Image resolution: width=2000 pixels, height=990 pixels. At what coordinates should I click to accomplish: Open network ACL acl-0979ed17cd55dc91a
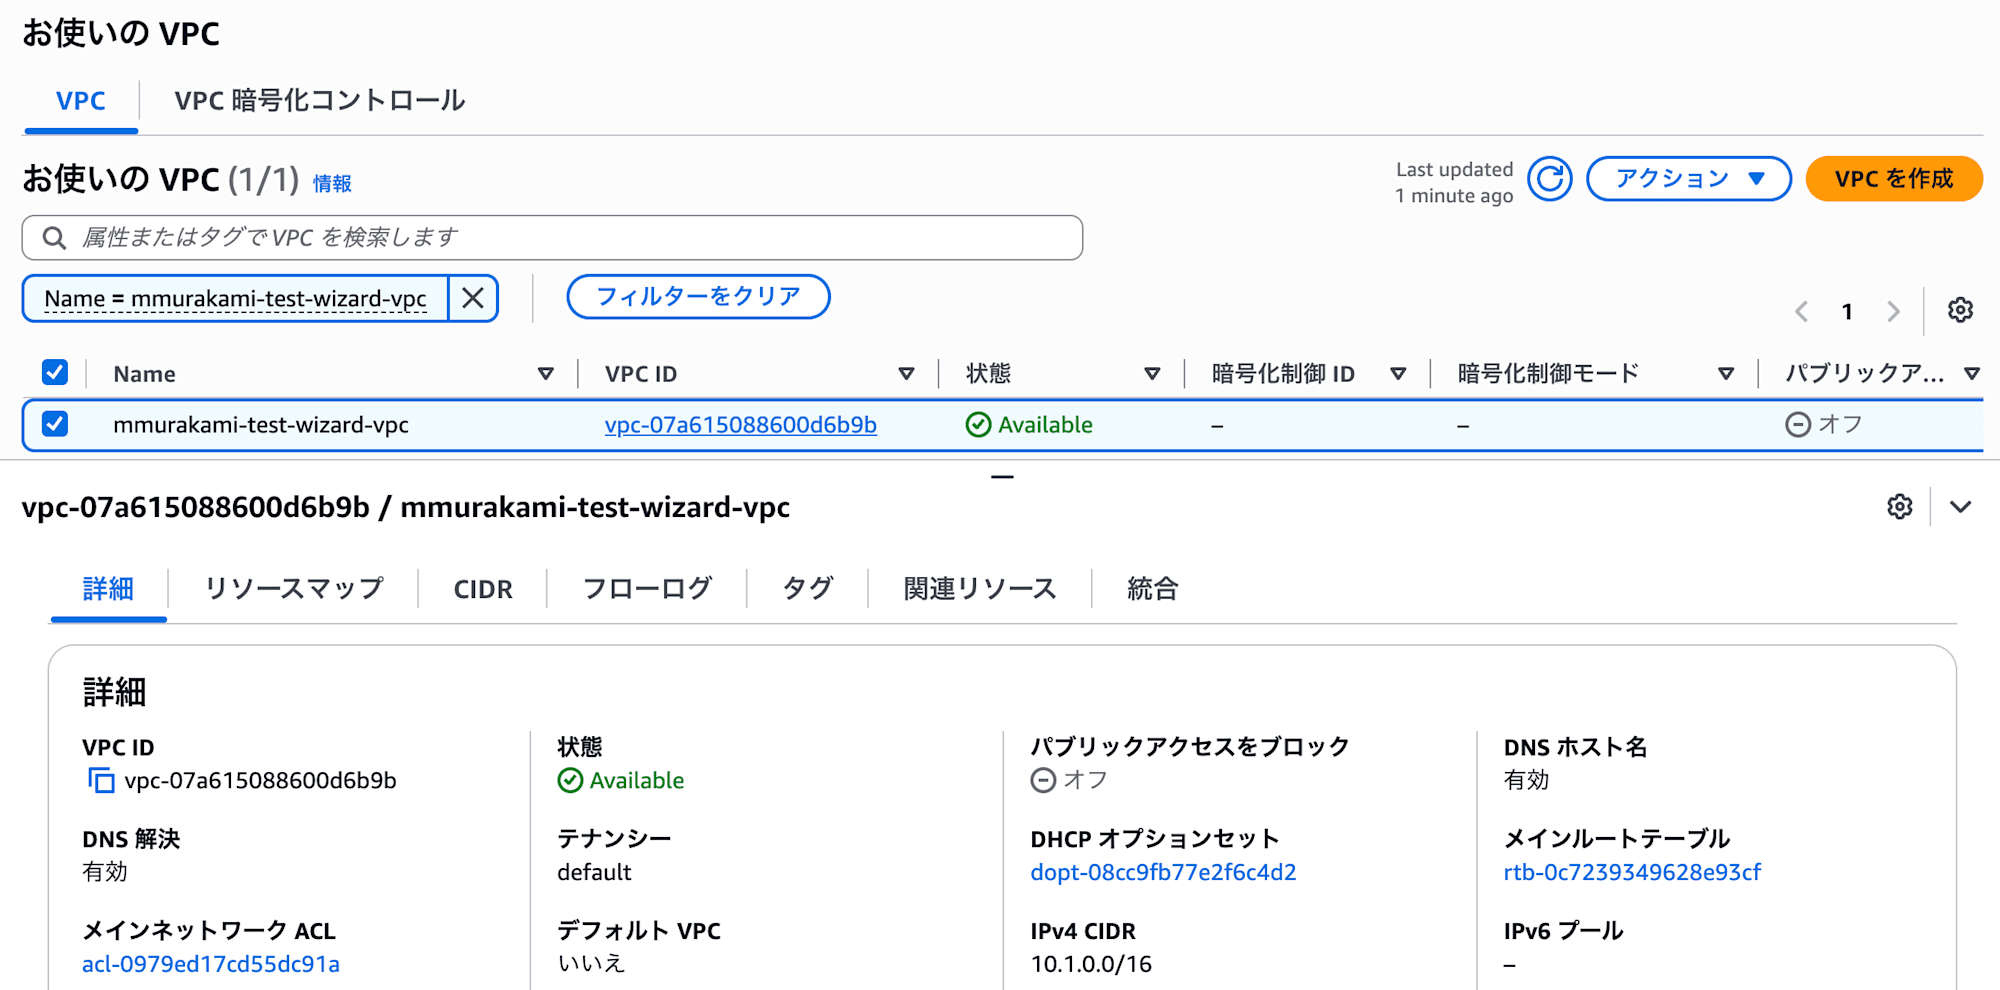(x=211, y=964)
